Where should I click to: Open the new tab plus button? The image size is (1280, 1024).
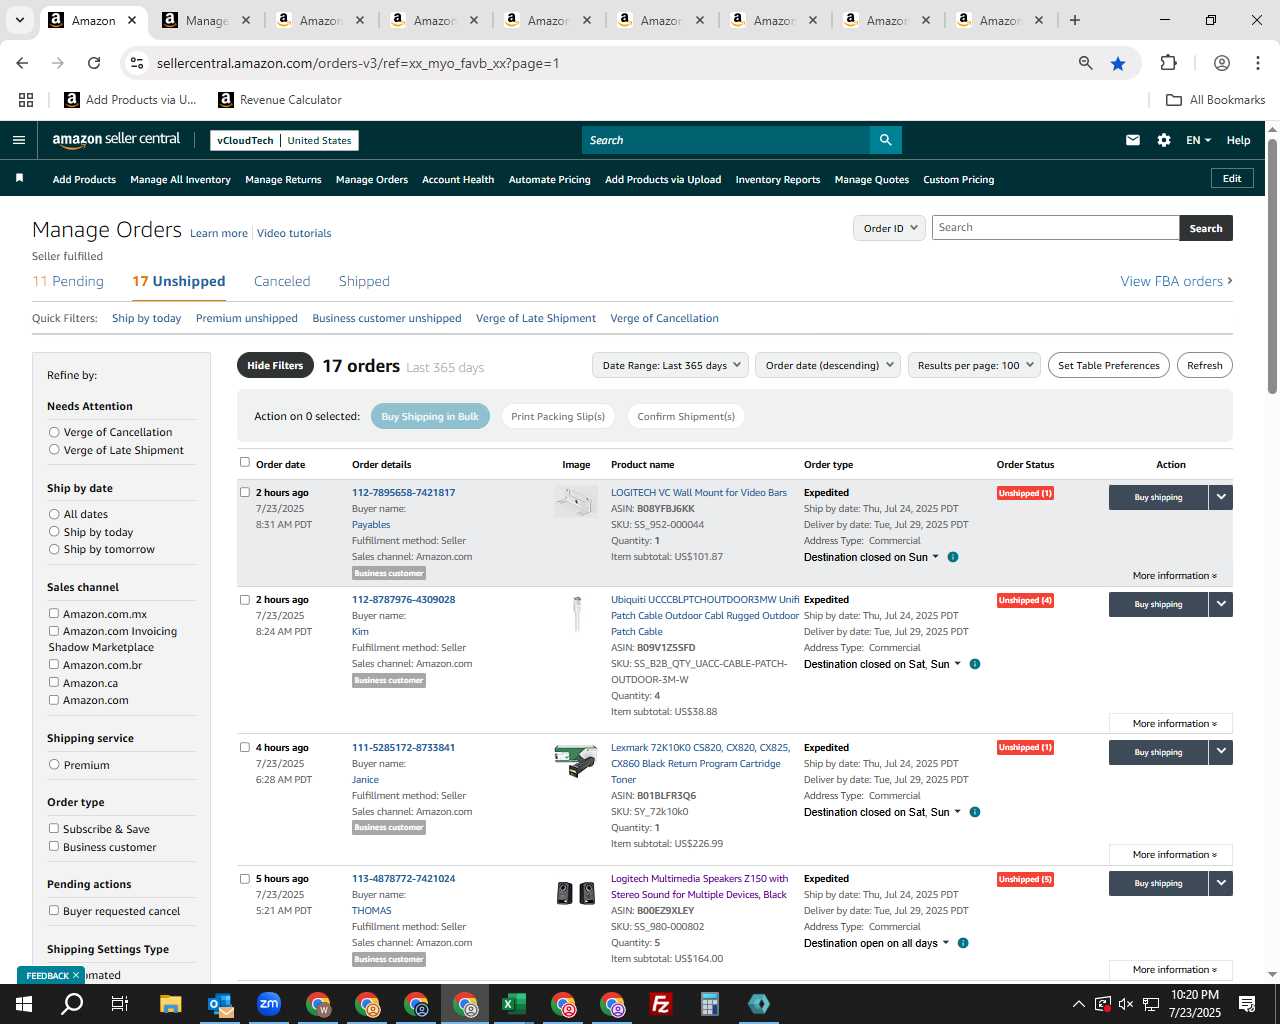[x=1074, y=20]
